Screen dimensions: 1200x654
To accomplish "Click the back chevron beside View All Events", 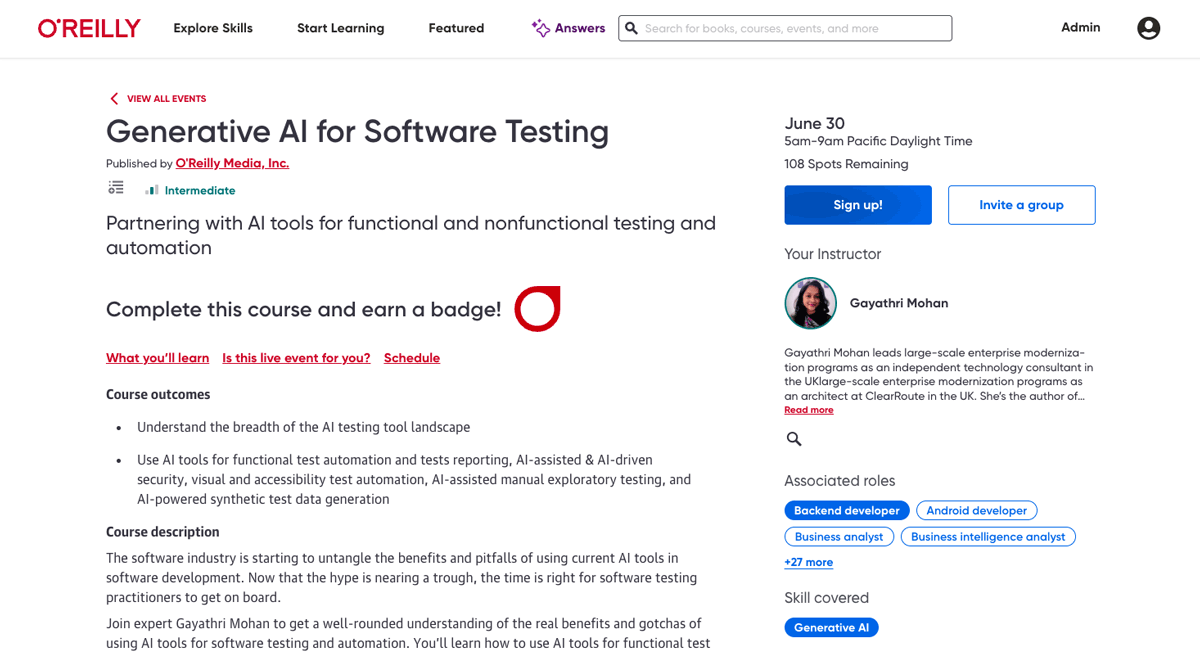I will [114, 99].
